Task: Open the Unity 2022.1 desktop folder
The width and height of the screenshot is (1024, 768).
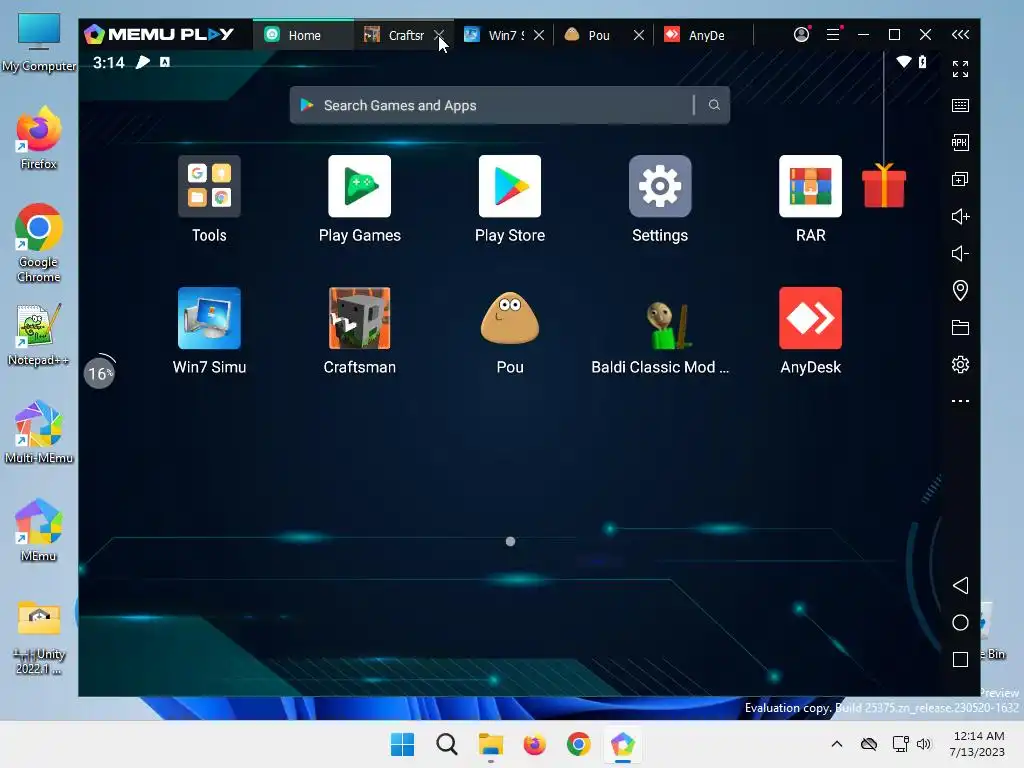Action: coord(39,637)
